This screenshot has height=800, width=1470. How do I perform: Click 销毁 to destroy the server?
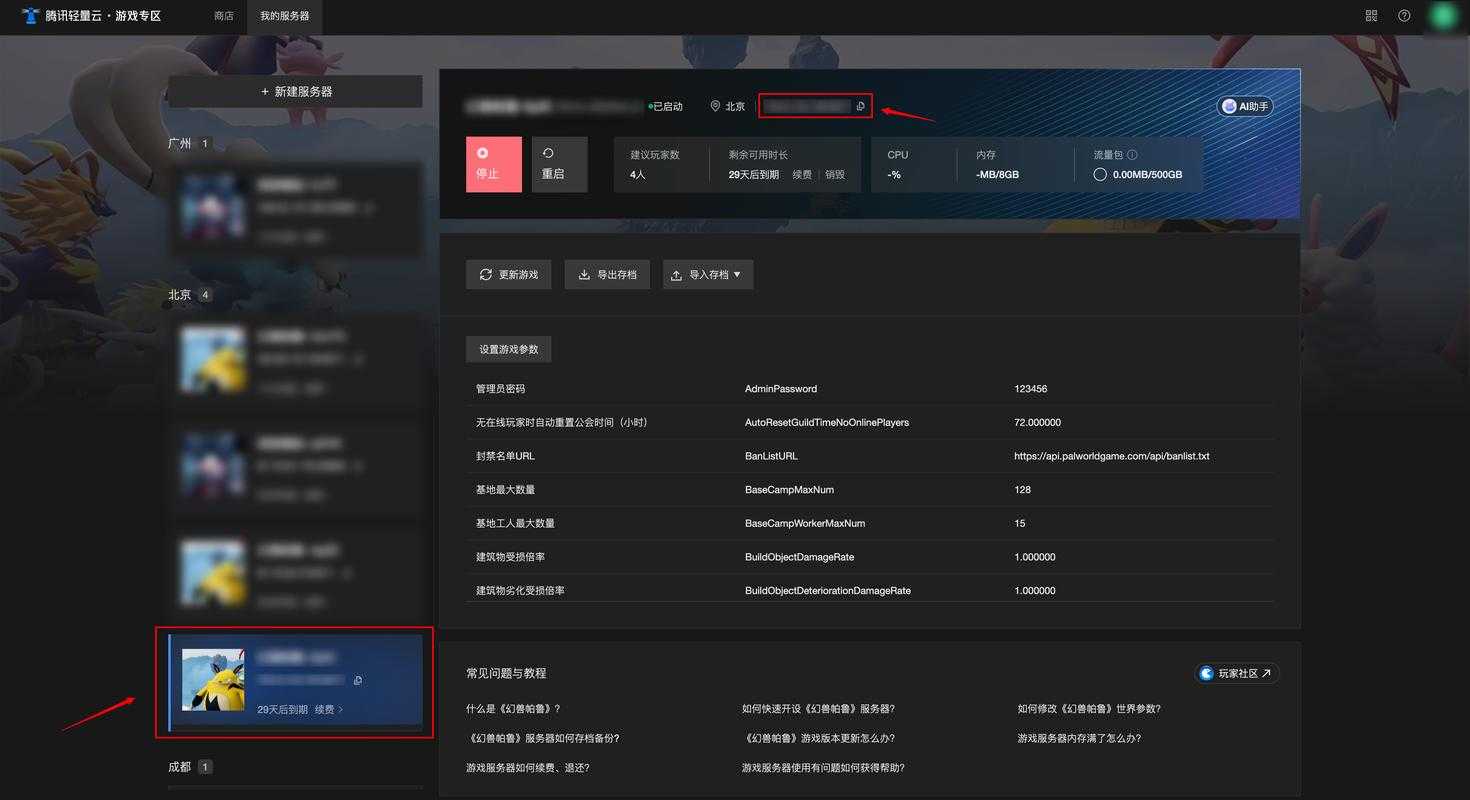point(835,174)
